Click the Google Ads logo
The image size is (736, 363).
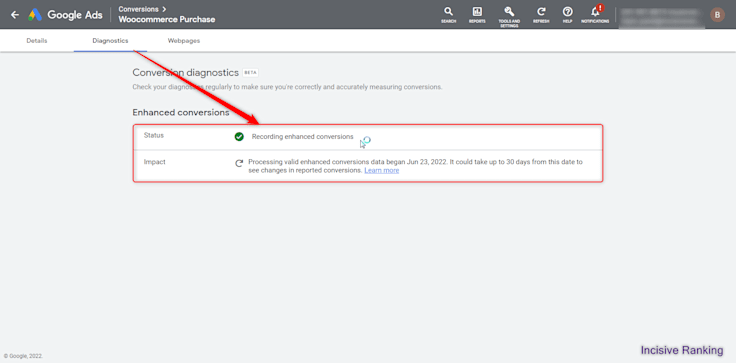pos(65,15)
